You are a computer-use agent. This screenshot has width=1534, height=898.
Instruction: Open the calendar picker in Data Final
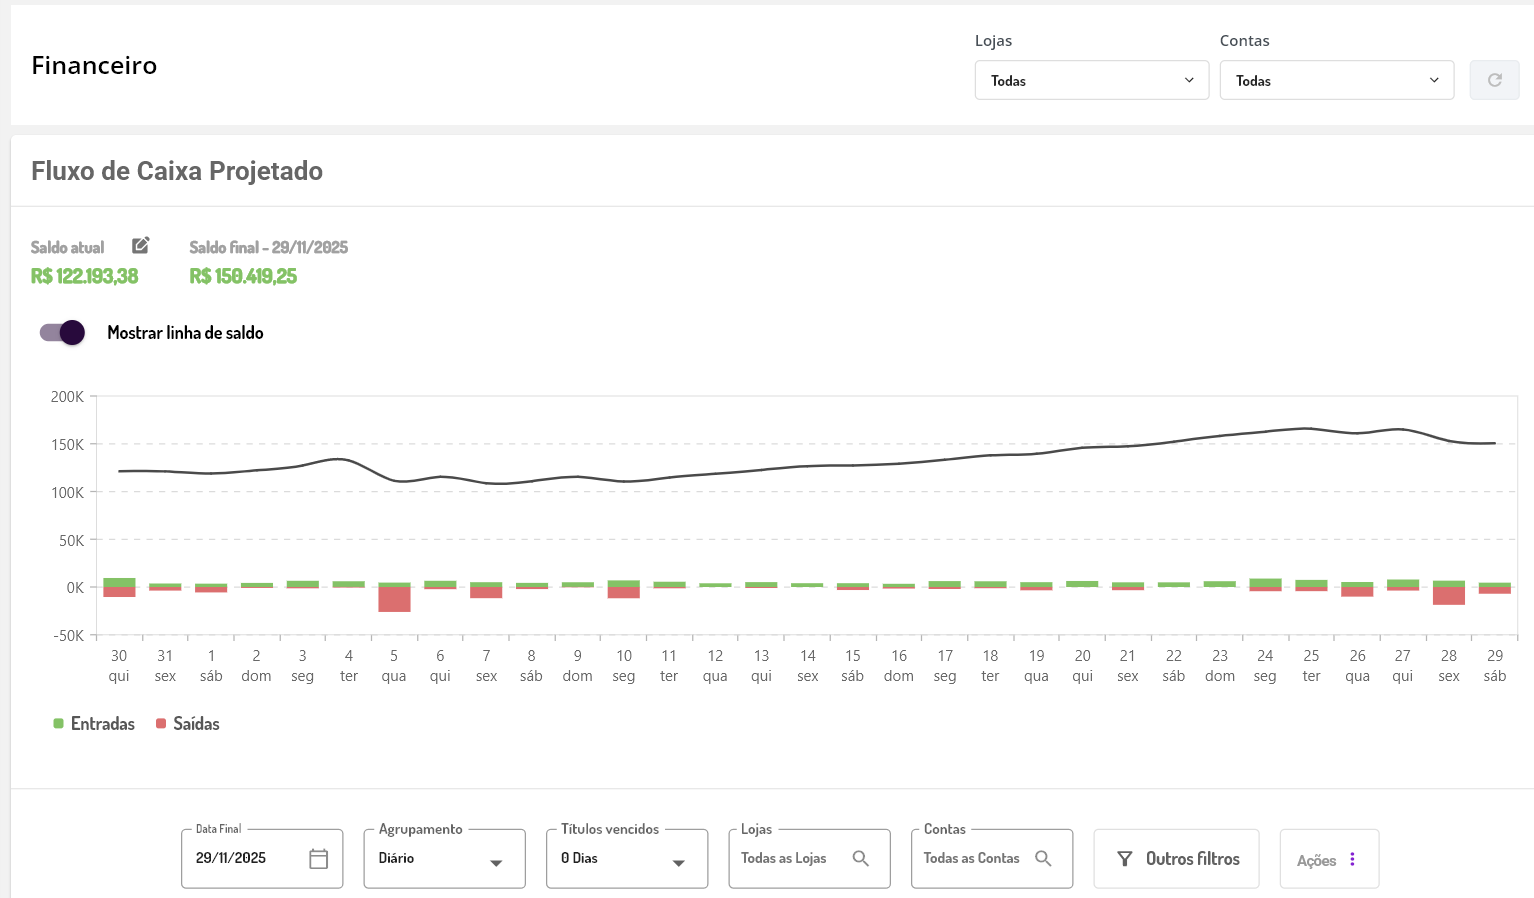(318, 859)
